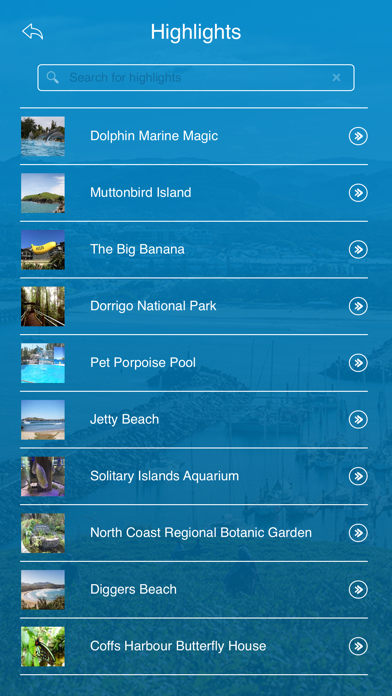This screenshot has width=392, height=696.
Task: Open Dolphin Marine Magic chevron arrow
Action: [x=358, y=136]
